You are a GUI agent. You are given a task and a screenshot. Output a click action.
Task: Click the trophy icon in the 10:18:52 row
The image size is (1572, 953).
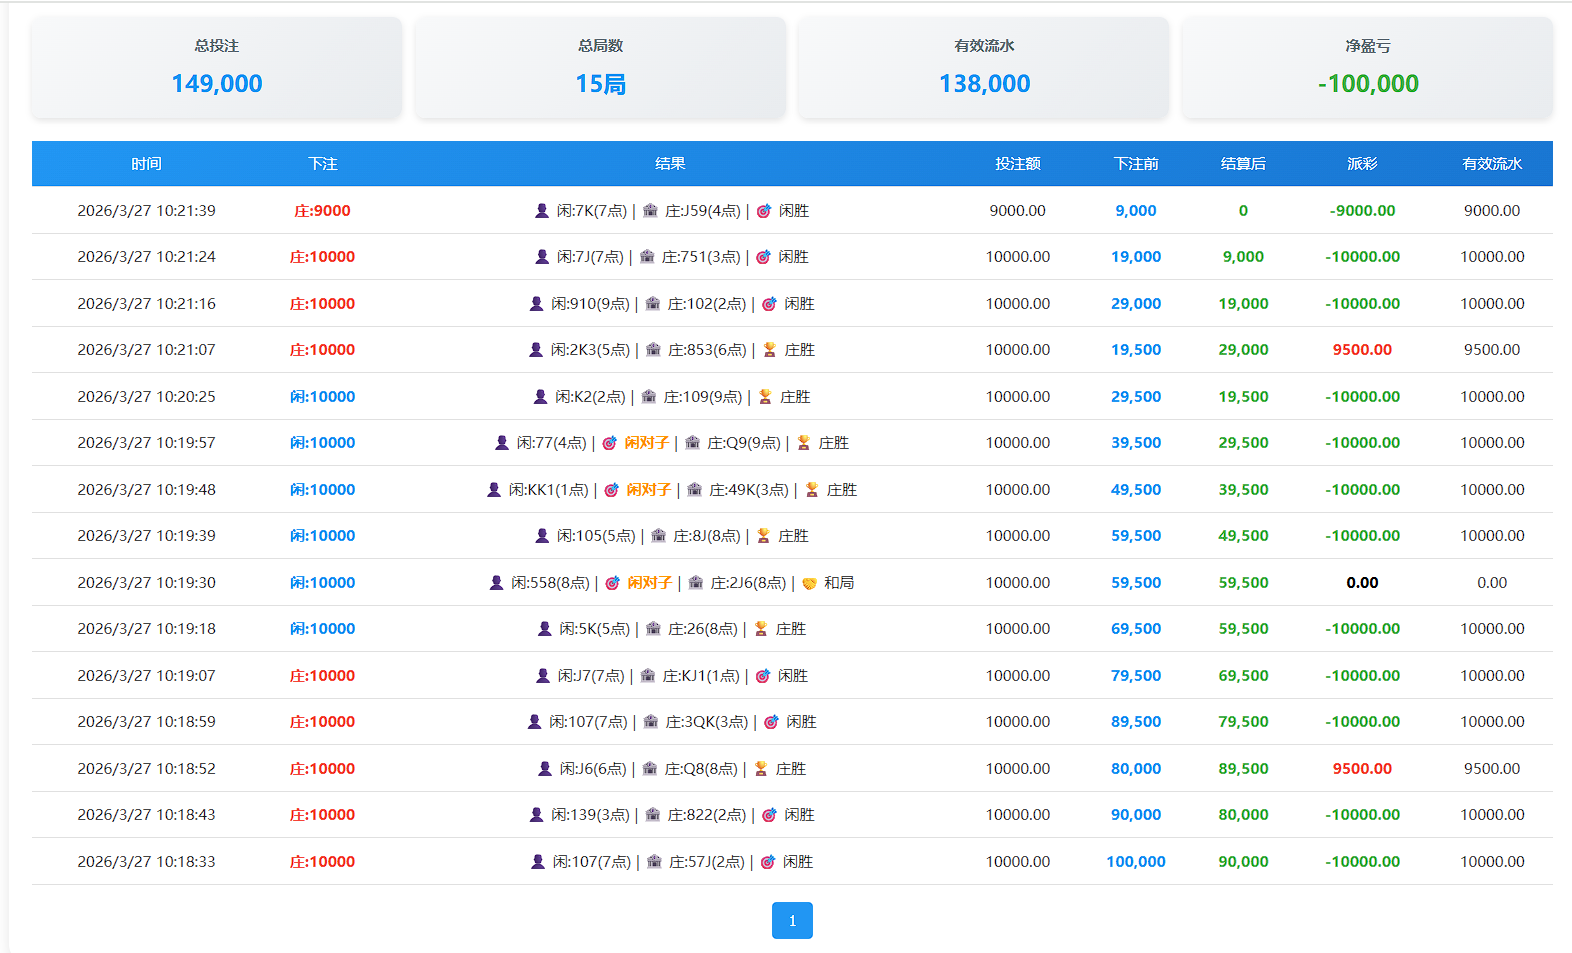tap(761, 769)
